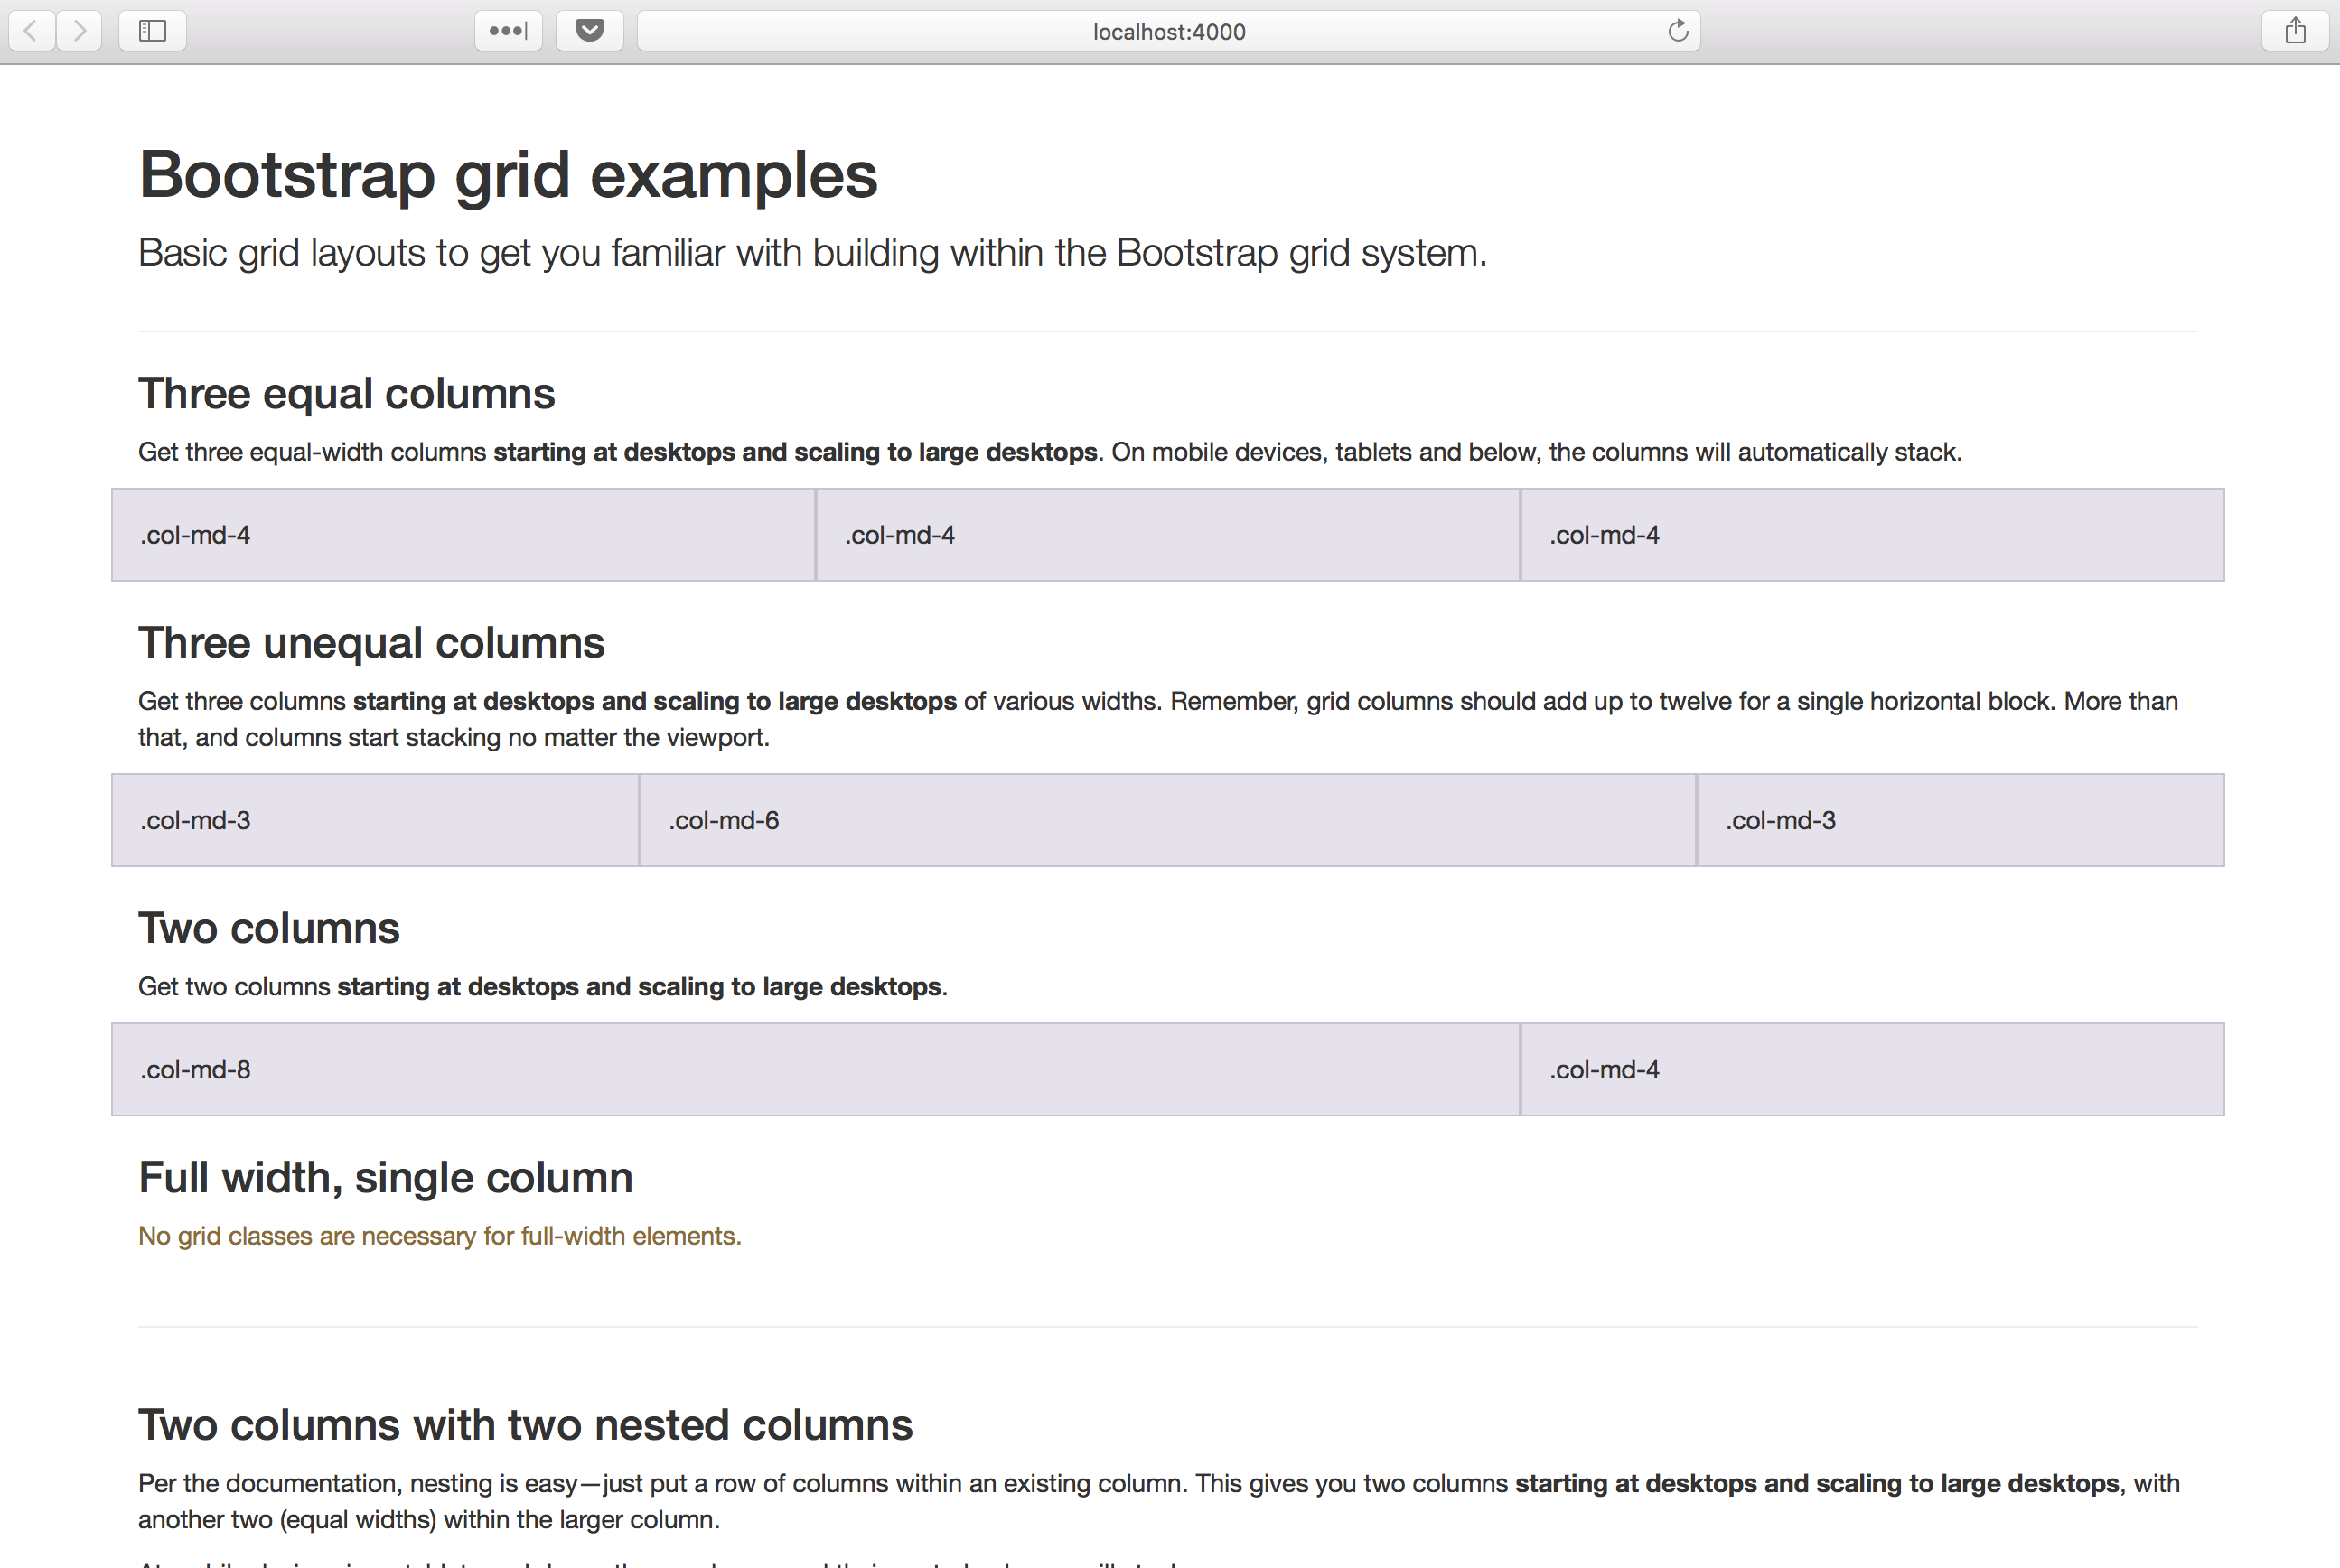The width and height of the screenshot is (2340, 1568).
Task: Click the browser back arrow button
Action: 31,31
